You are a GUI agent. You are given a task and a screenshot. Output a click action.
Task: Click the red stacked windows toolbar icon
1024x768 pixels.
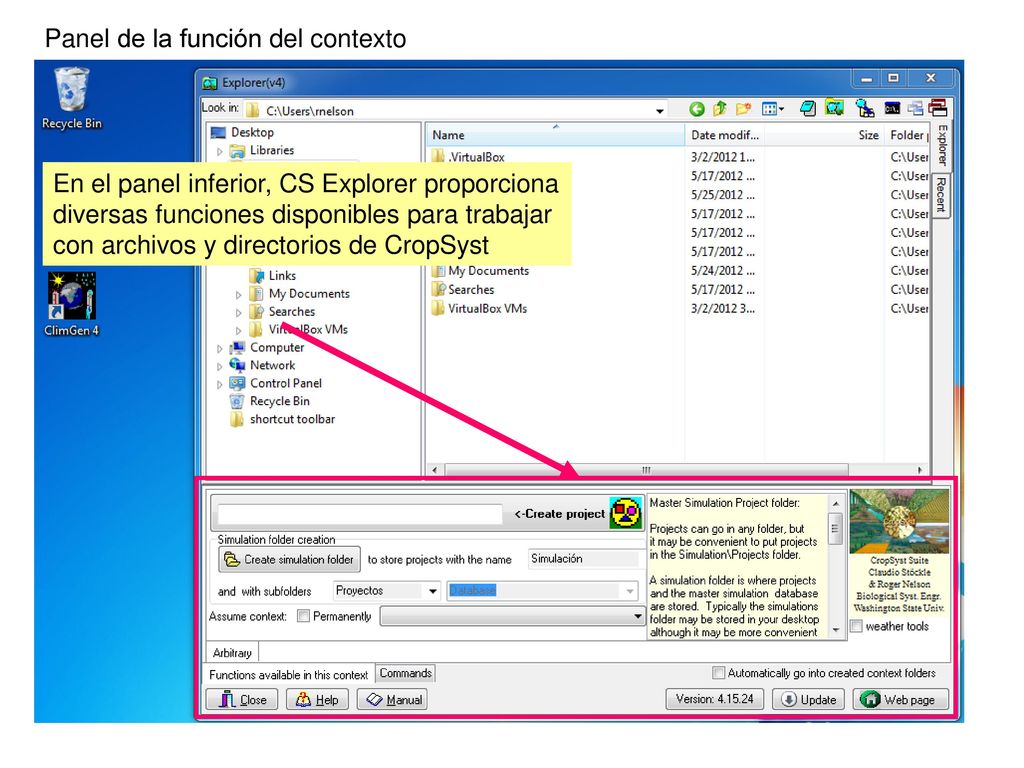click(938, 108)
